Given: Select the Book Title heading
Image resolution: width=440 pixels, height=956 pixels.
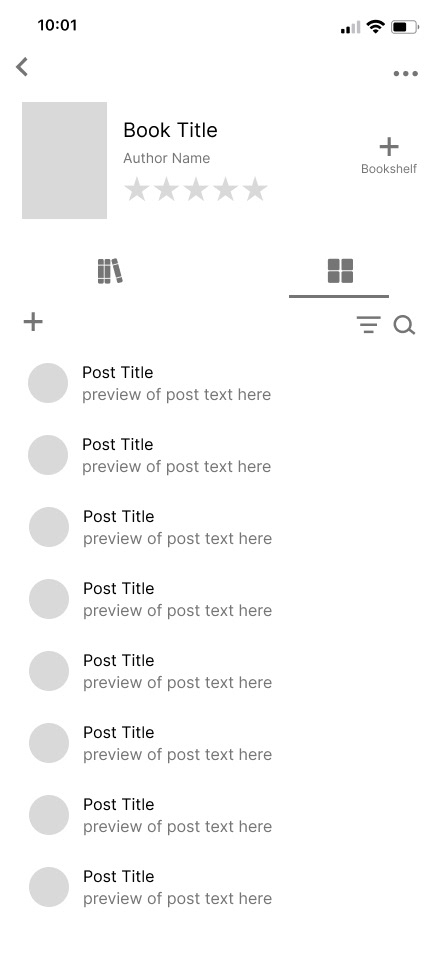Looking at the screenshot, I should tap(170, 130).
